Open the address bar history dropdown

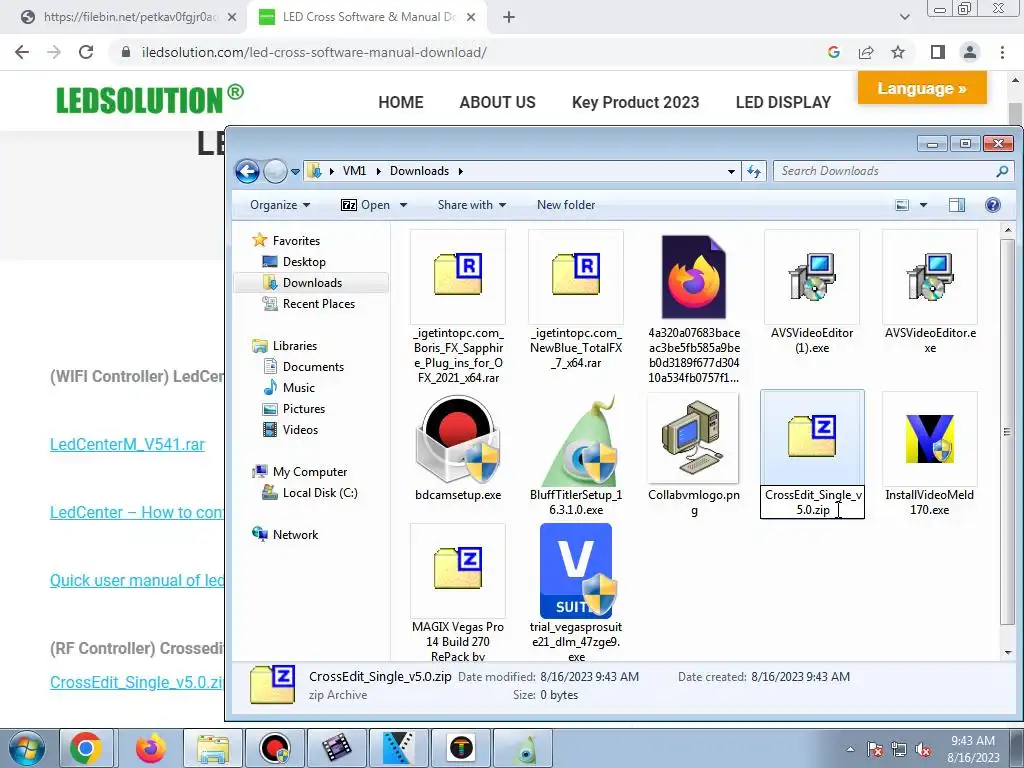pos(731,171)
